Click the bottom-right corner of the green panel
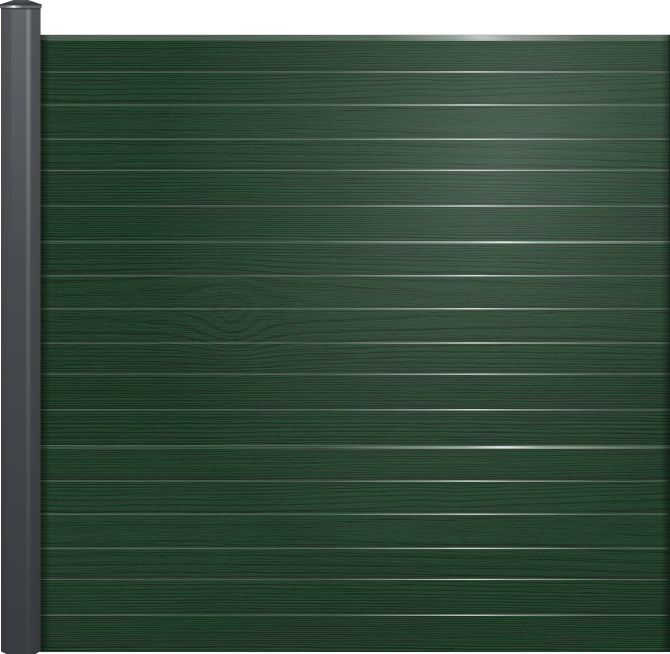Screen dimensions: 670x654 (666, 649)
